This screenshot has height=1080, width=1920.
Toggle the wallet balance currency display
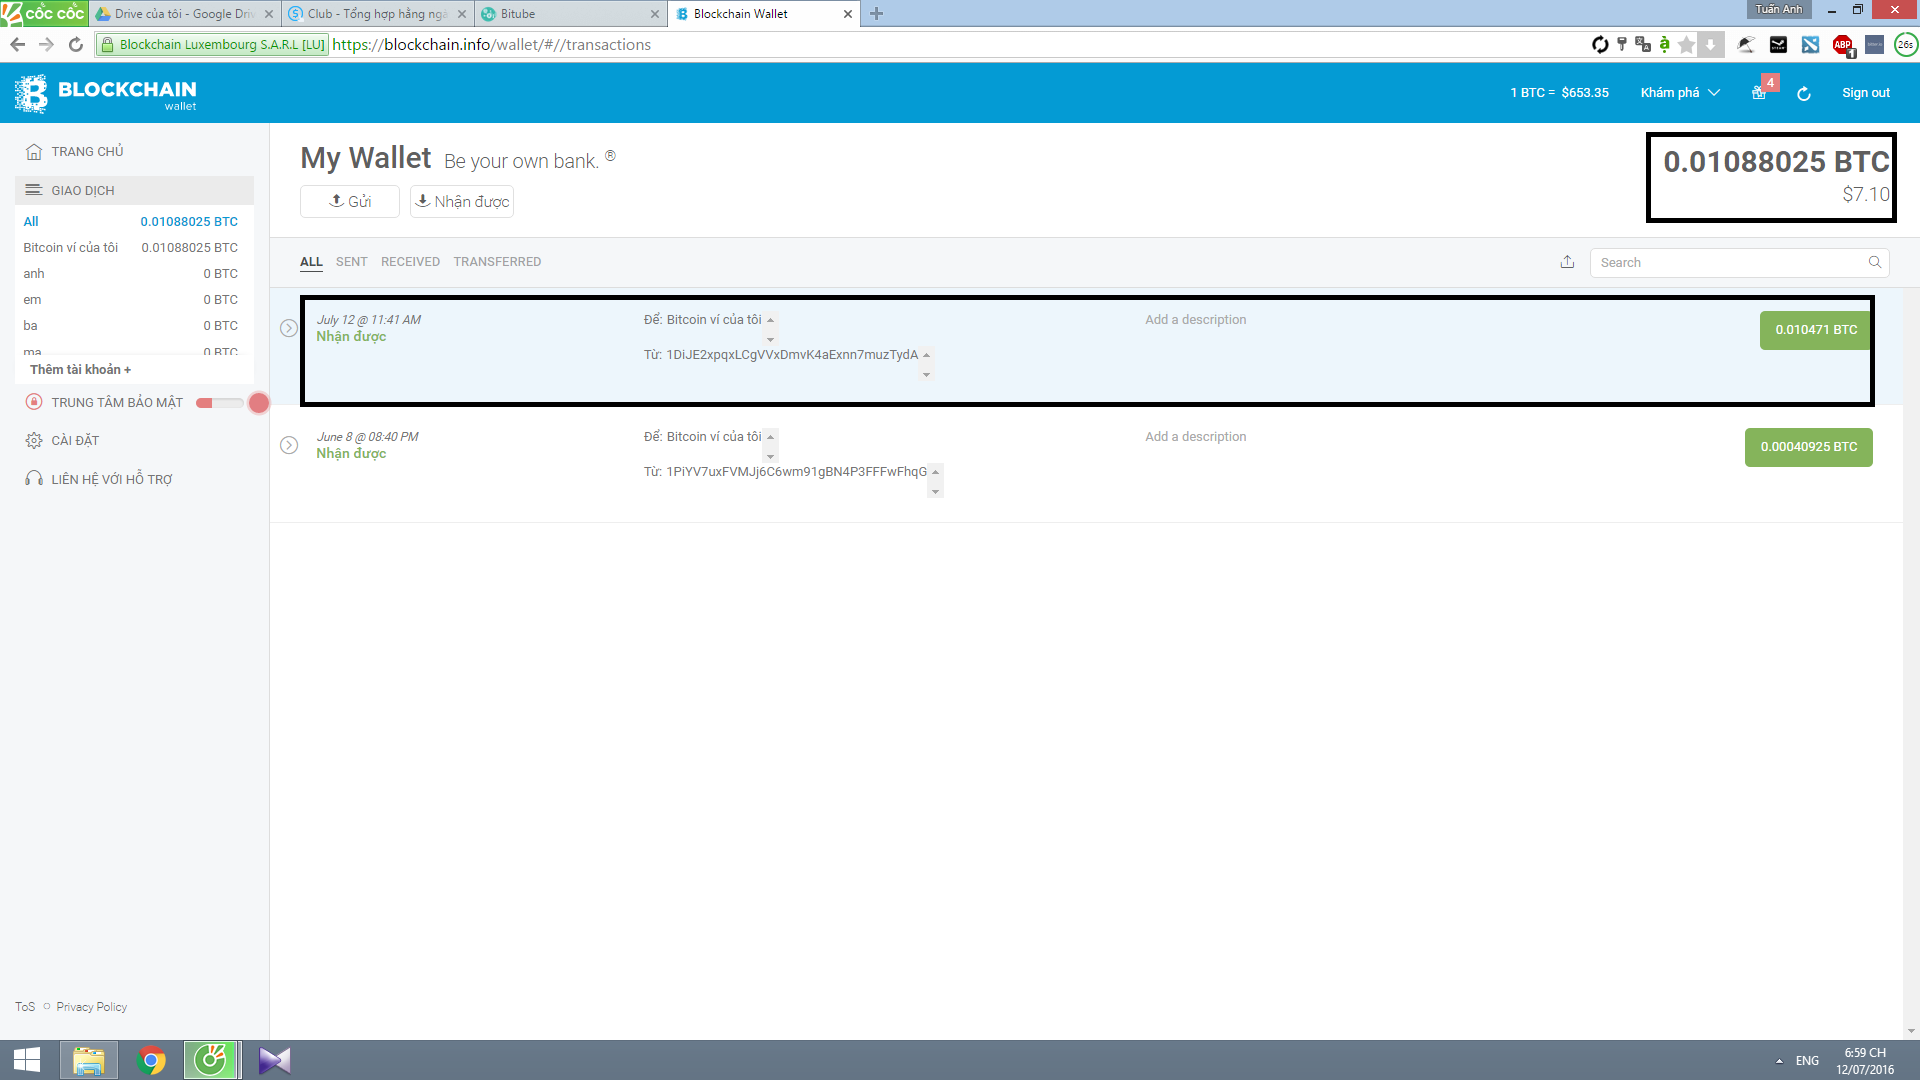(x=1775, y=163)
